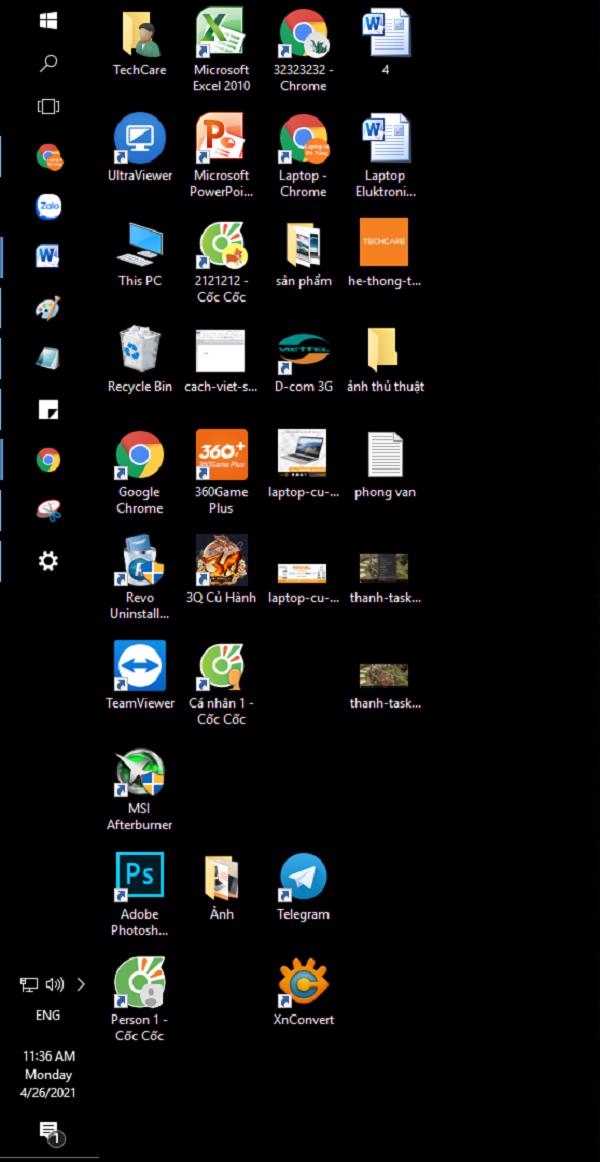Screen dimensions: 600x1162
Task: Select the 2121212 - Cốc Cốc shortcut
Action: (221, 262)
